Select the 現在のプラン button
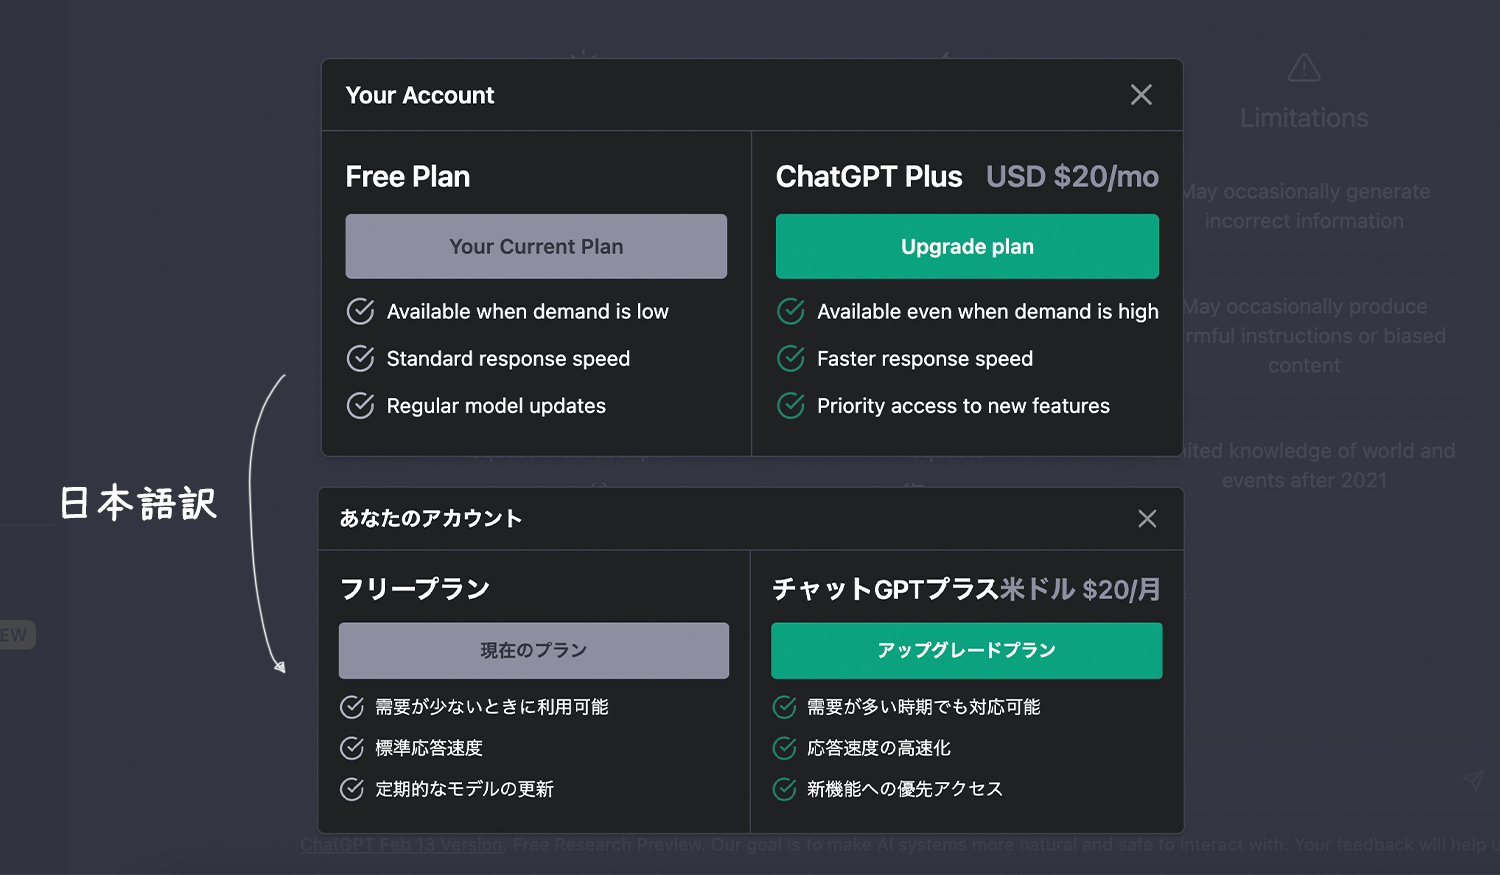The height and width of the screenshot is (875, 1500). (x=534, y=650)
